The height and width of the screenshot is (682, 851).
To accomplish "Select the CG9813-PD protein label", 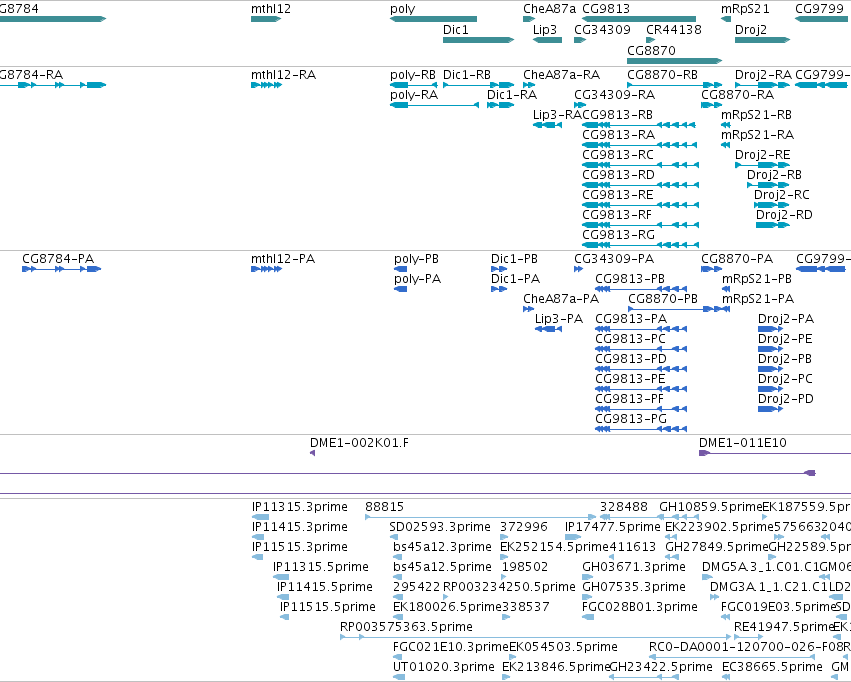I will tap(631, 359).
